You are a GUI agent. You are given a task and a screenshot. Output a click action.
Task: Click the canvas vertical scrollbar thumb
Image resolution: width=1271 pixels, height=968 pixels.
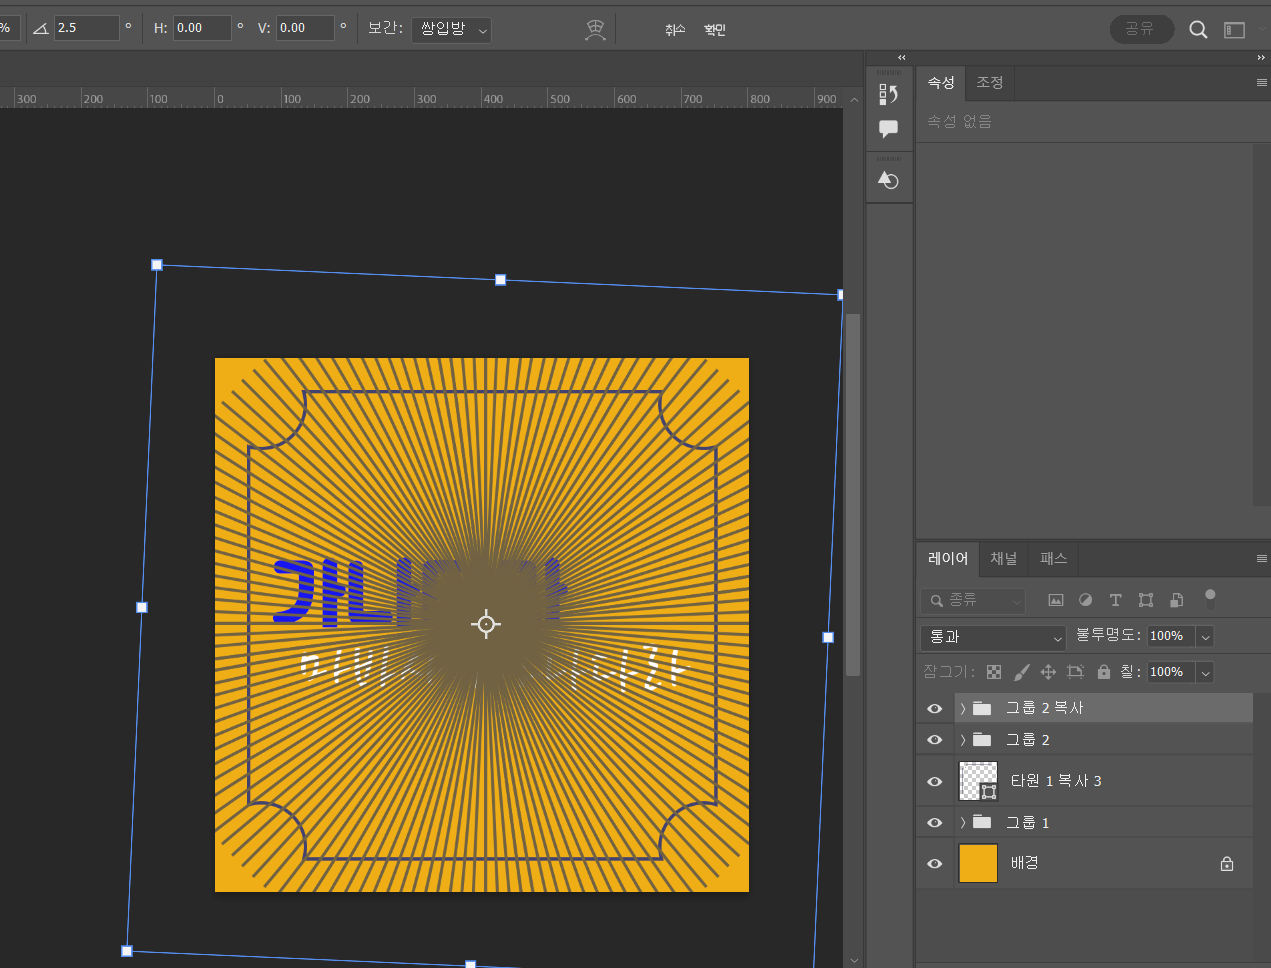(853, 495)
